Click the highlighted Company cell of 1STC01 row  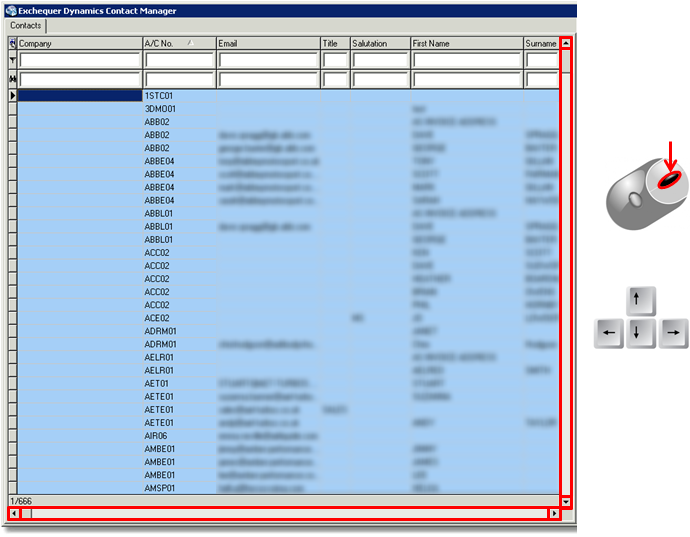[x=80, y=96]
